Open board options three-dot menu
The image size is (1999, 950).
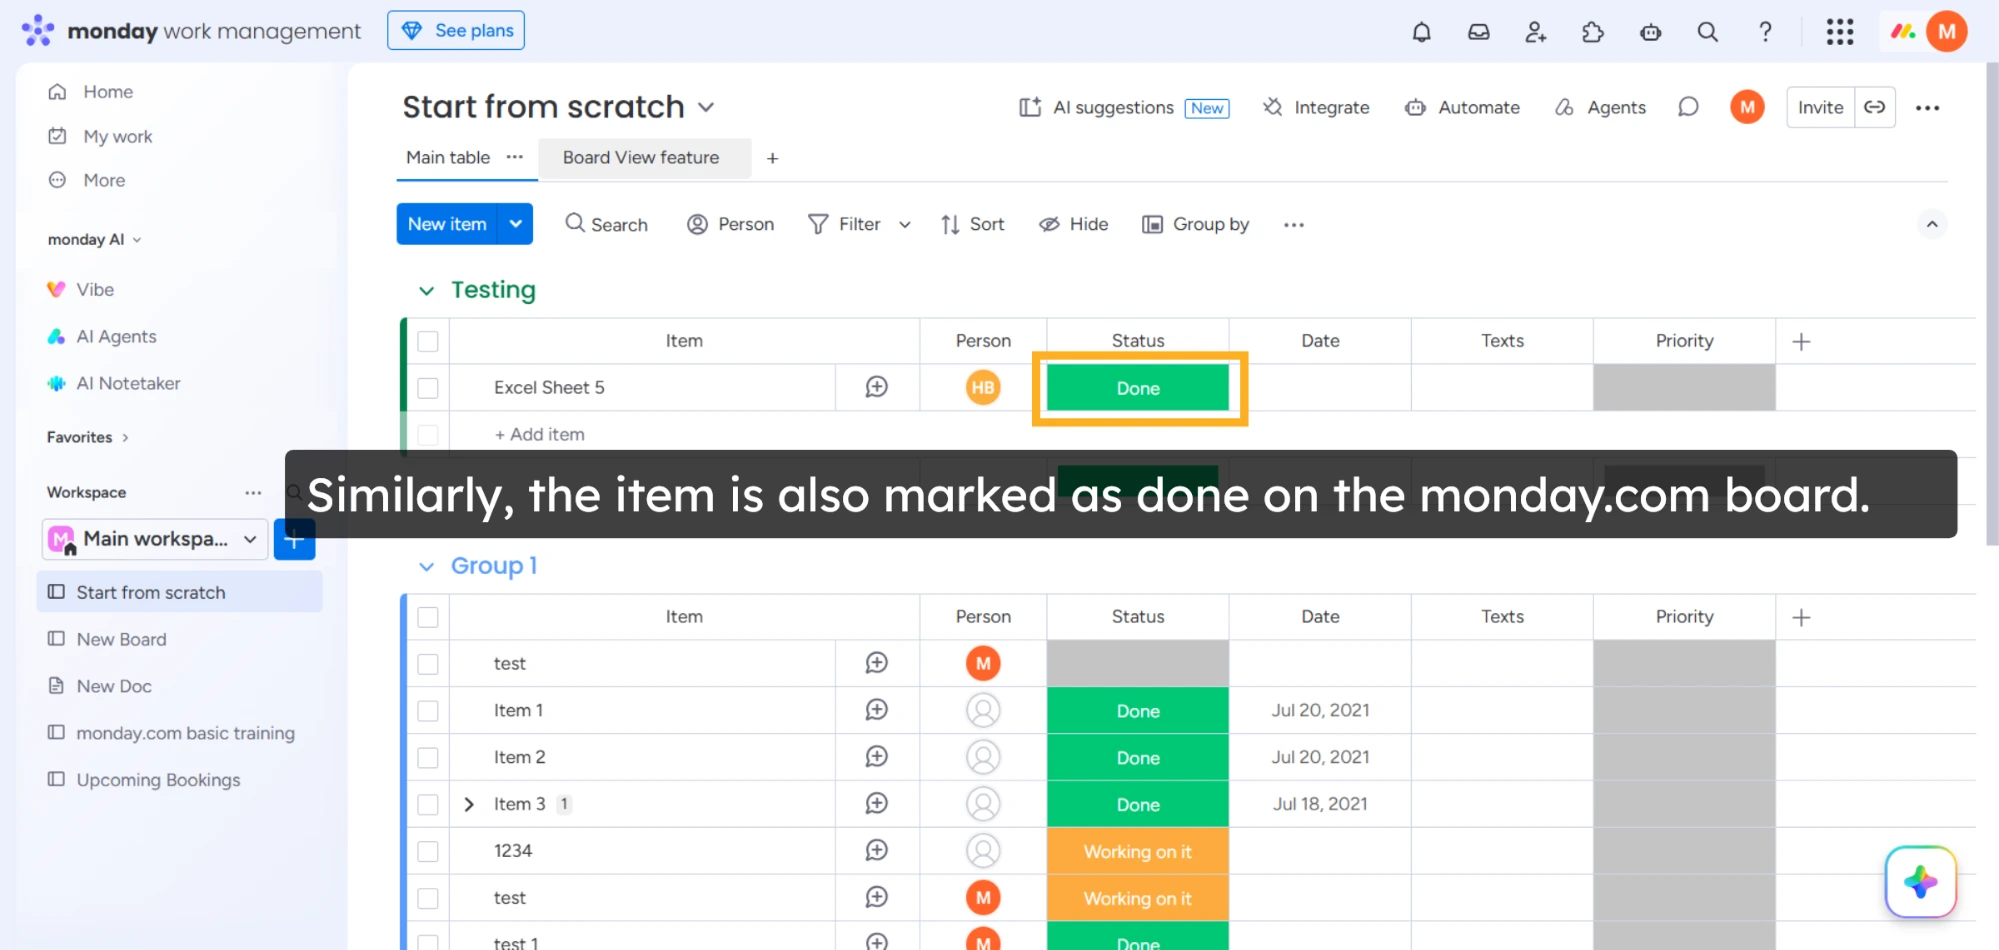point(1928,108)
